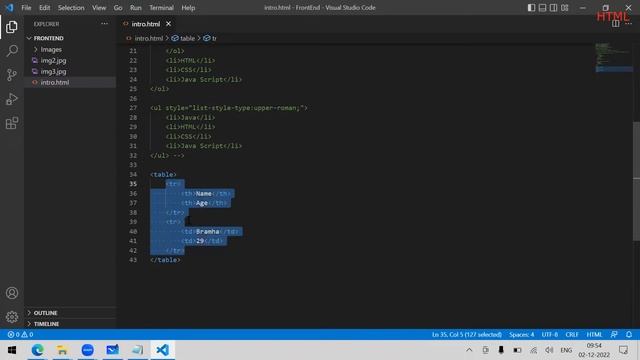Open the customize layout icon
The image size is (640, 360).
tap(564, 8)
